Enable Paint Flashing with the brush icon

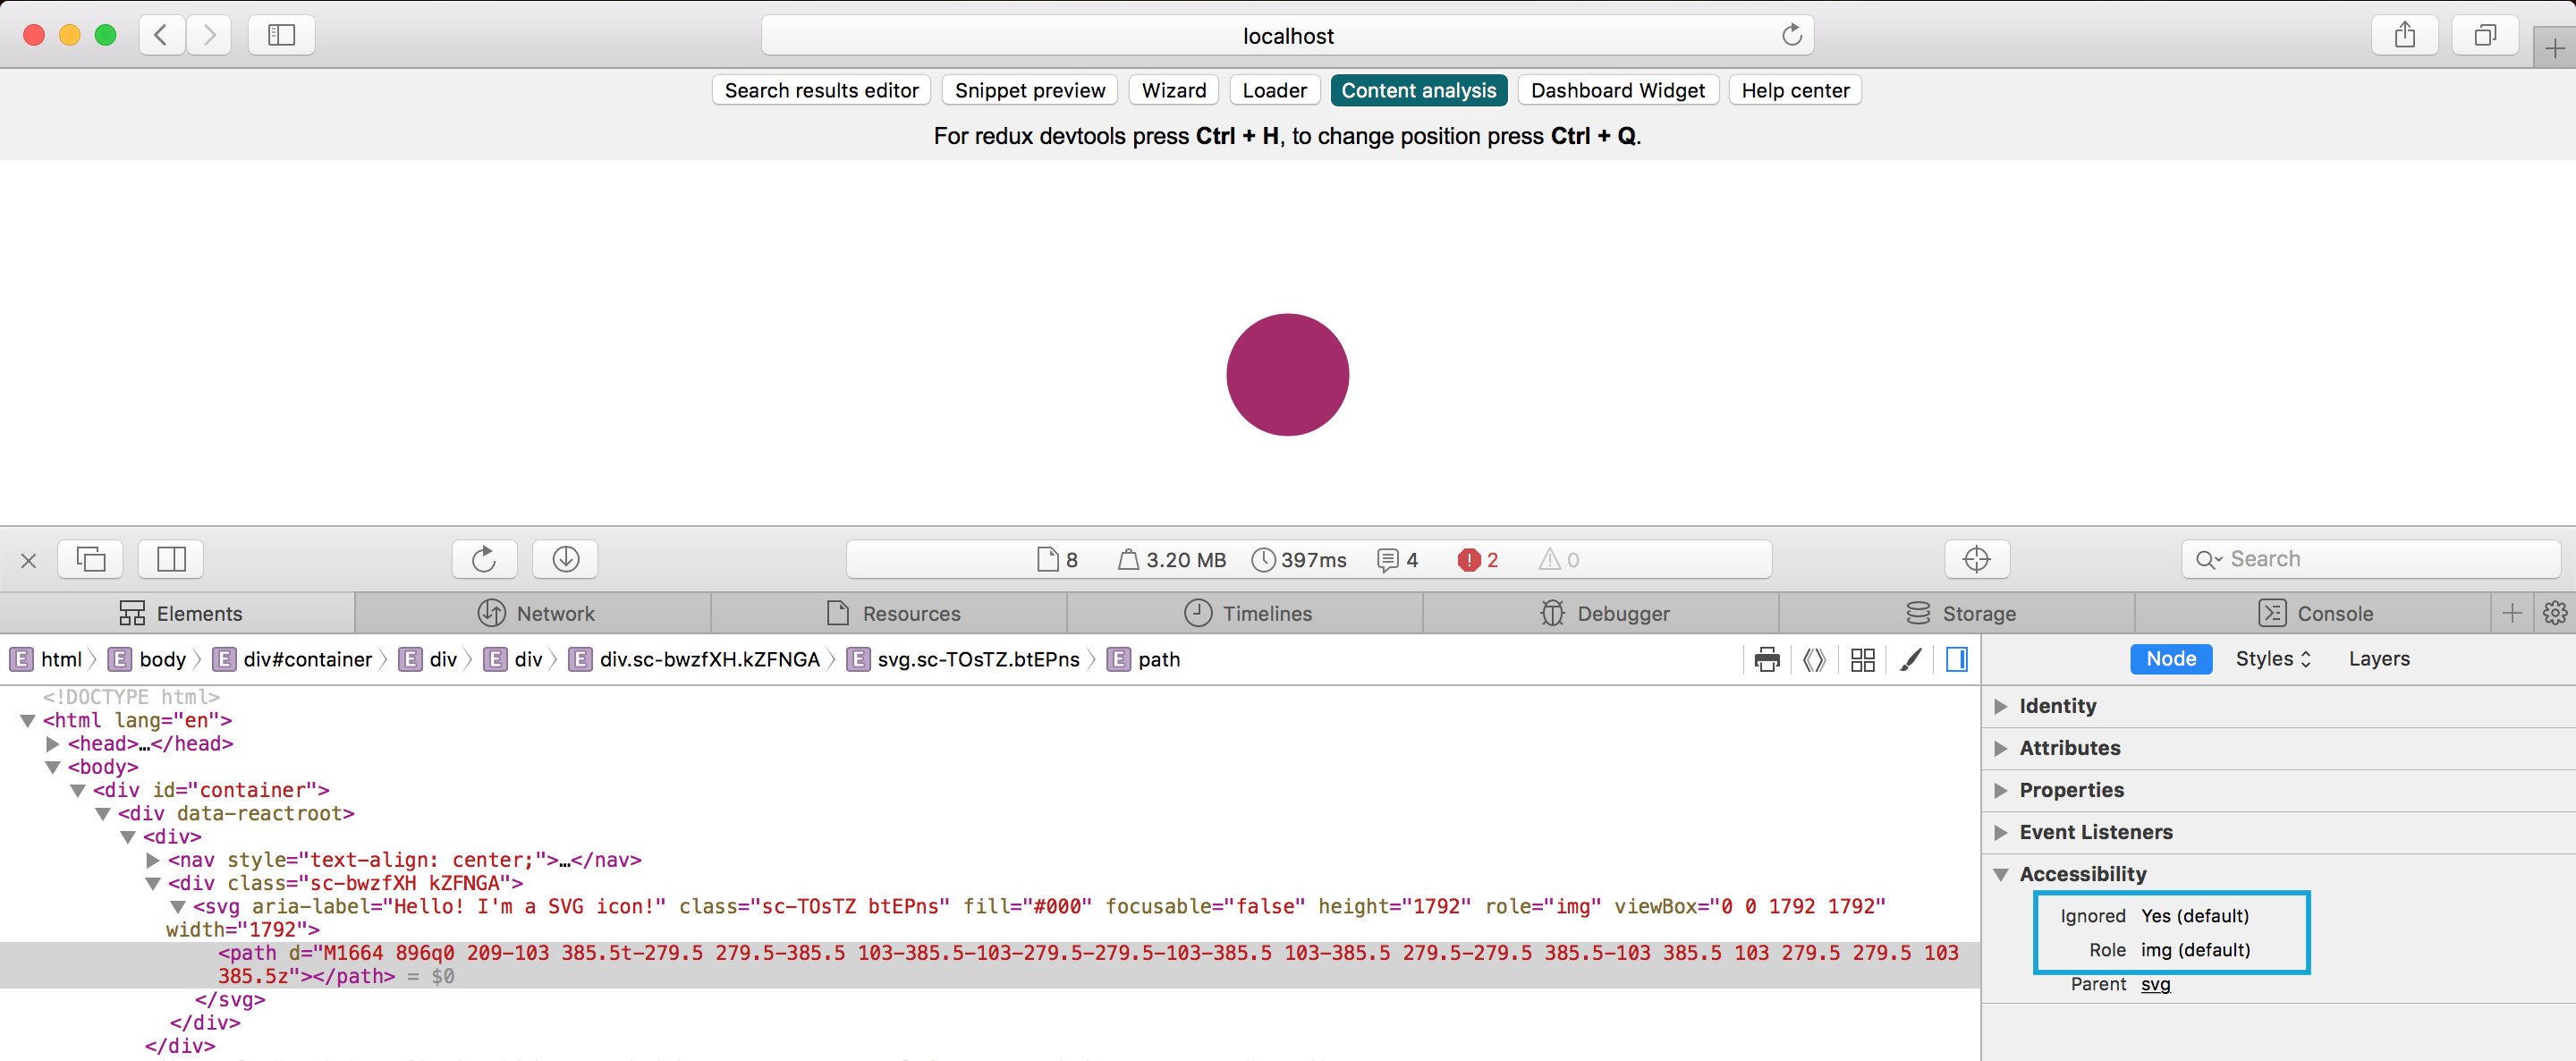1911,659
